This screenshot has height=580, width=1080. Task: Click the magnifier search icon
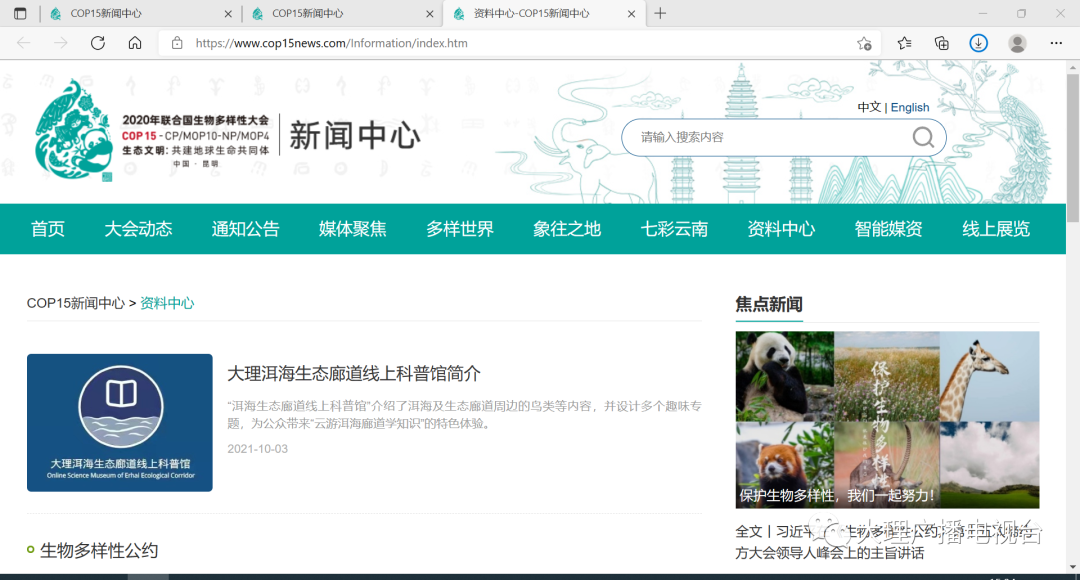(923, 137)
